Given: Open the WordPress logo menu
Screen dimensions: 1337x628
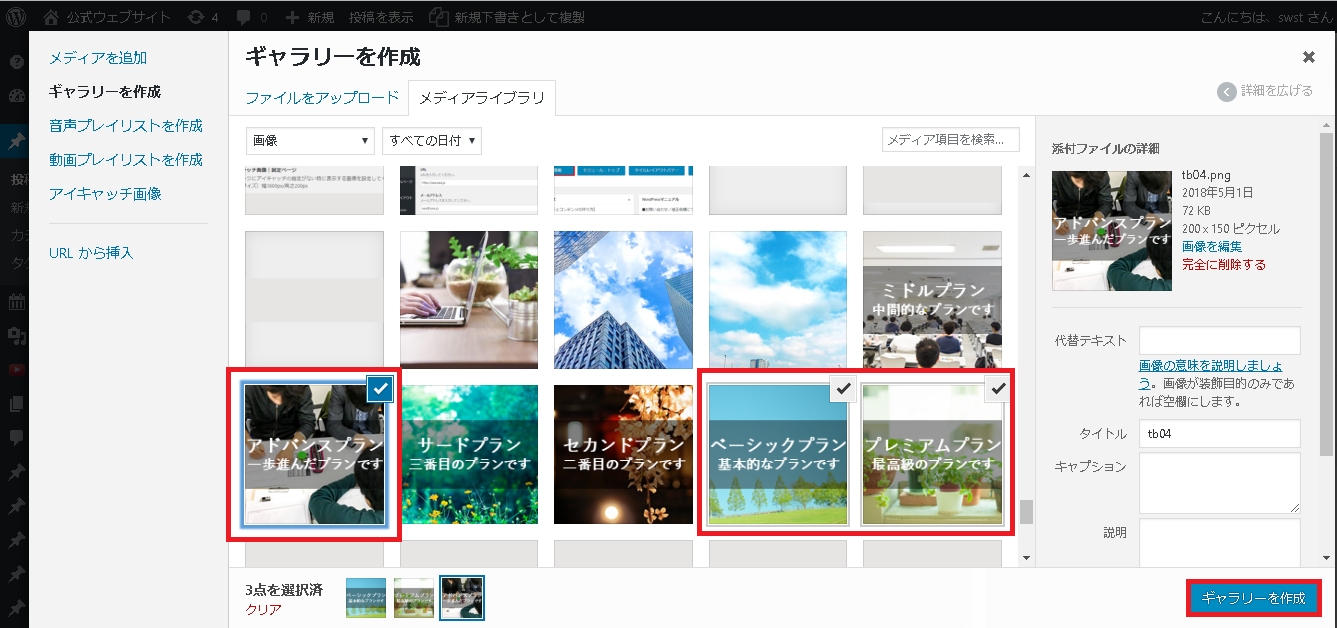Looking at the screenshot, I should (16, 17).
